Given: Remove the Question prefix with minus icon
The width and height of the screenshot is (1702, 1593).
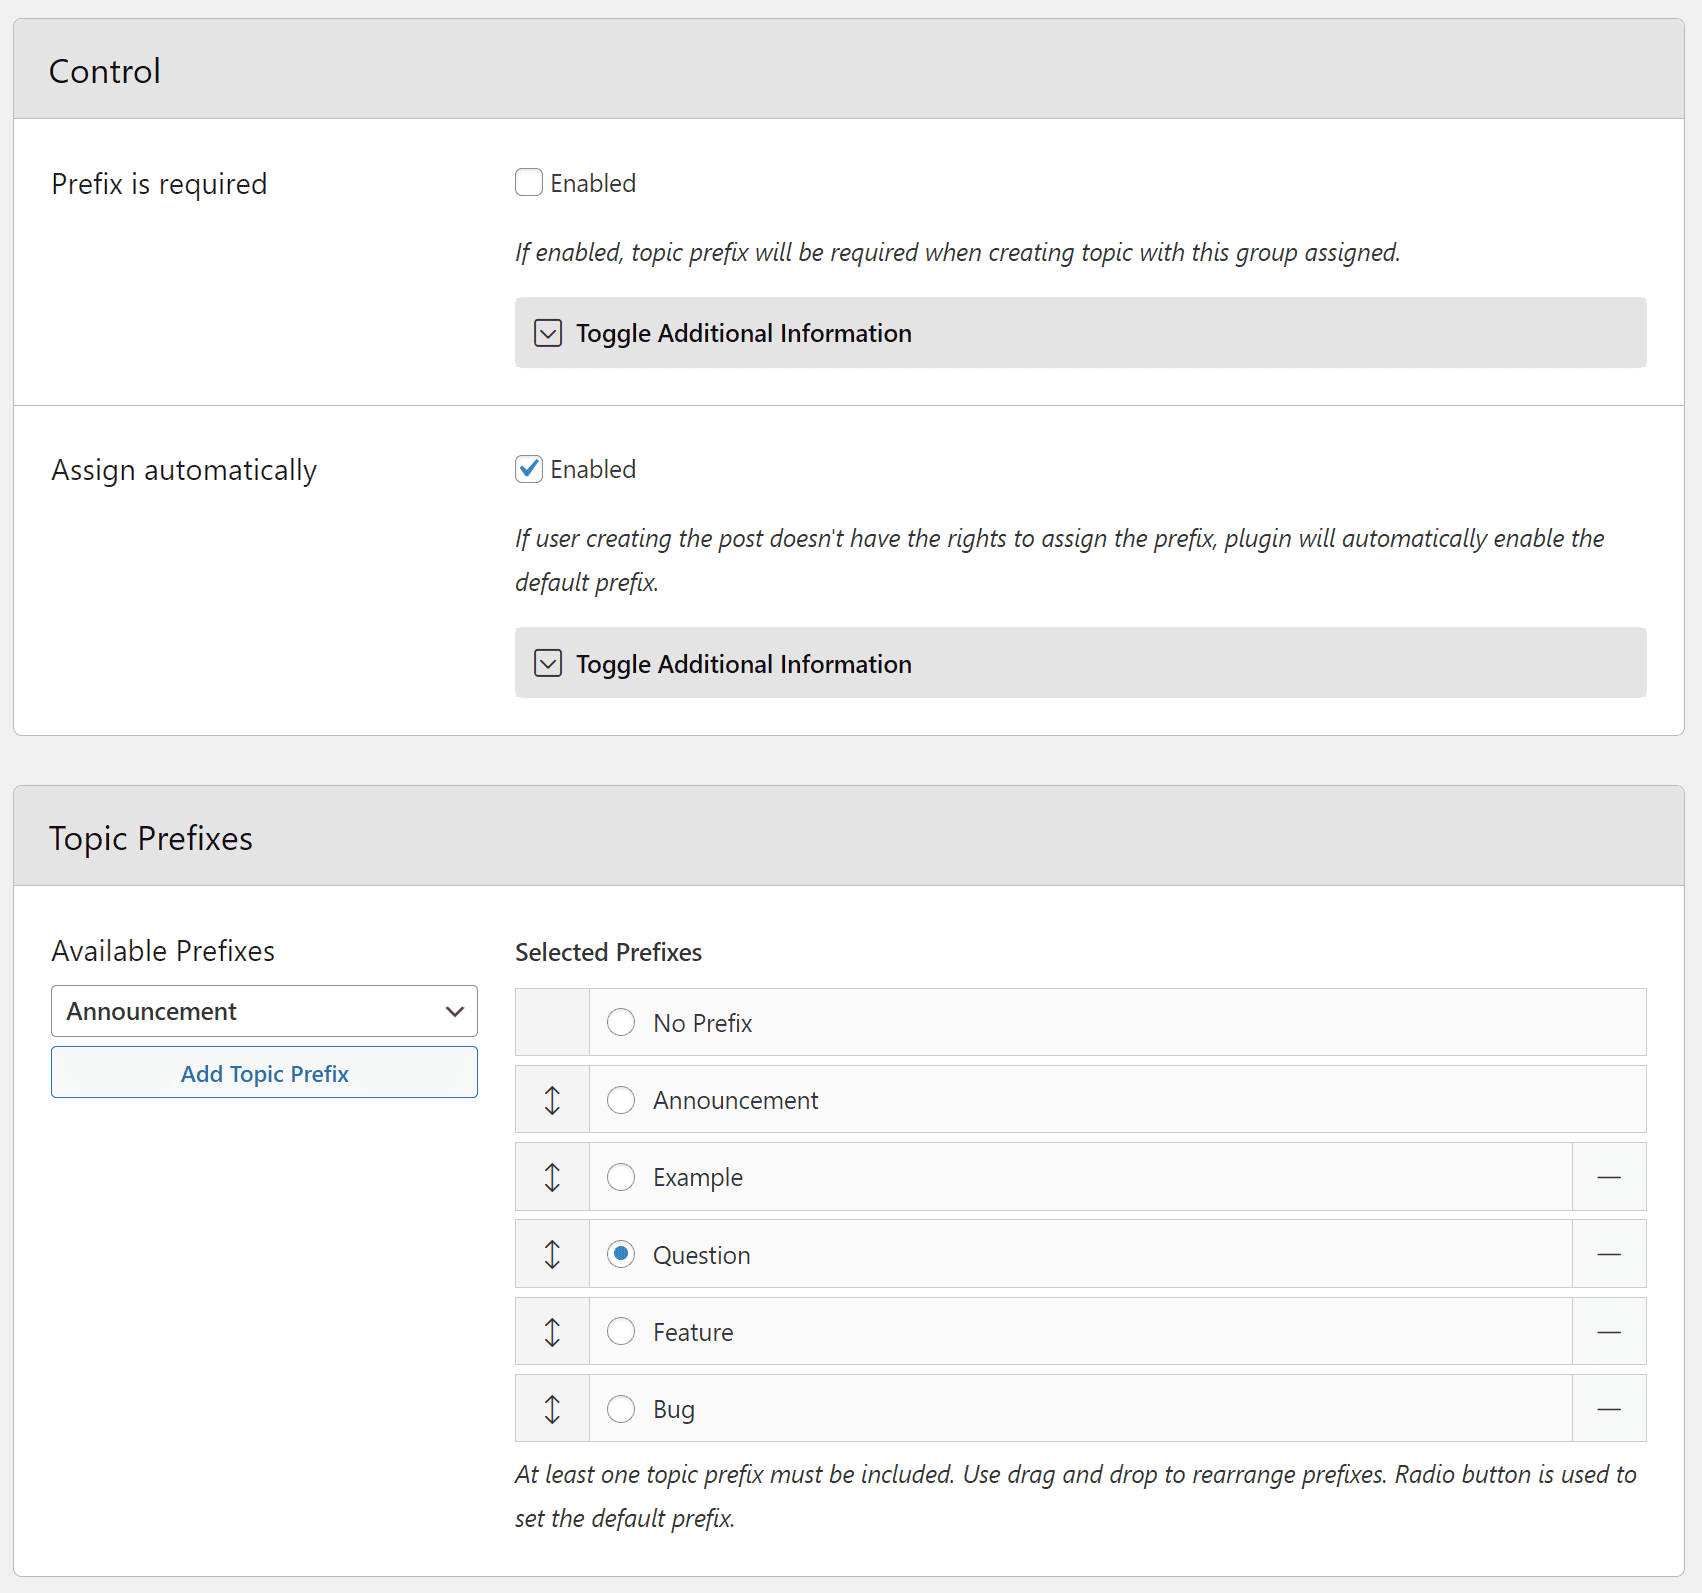Looking at the screenshot, I should tap(1609, 1254).
